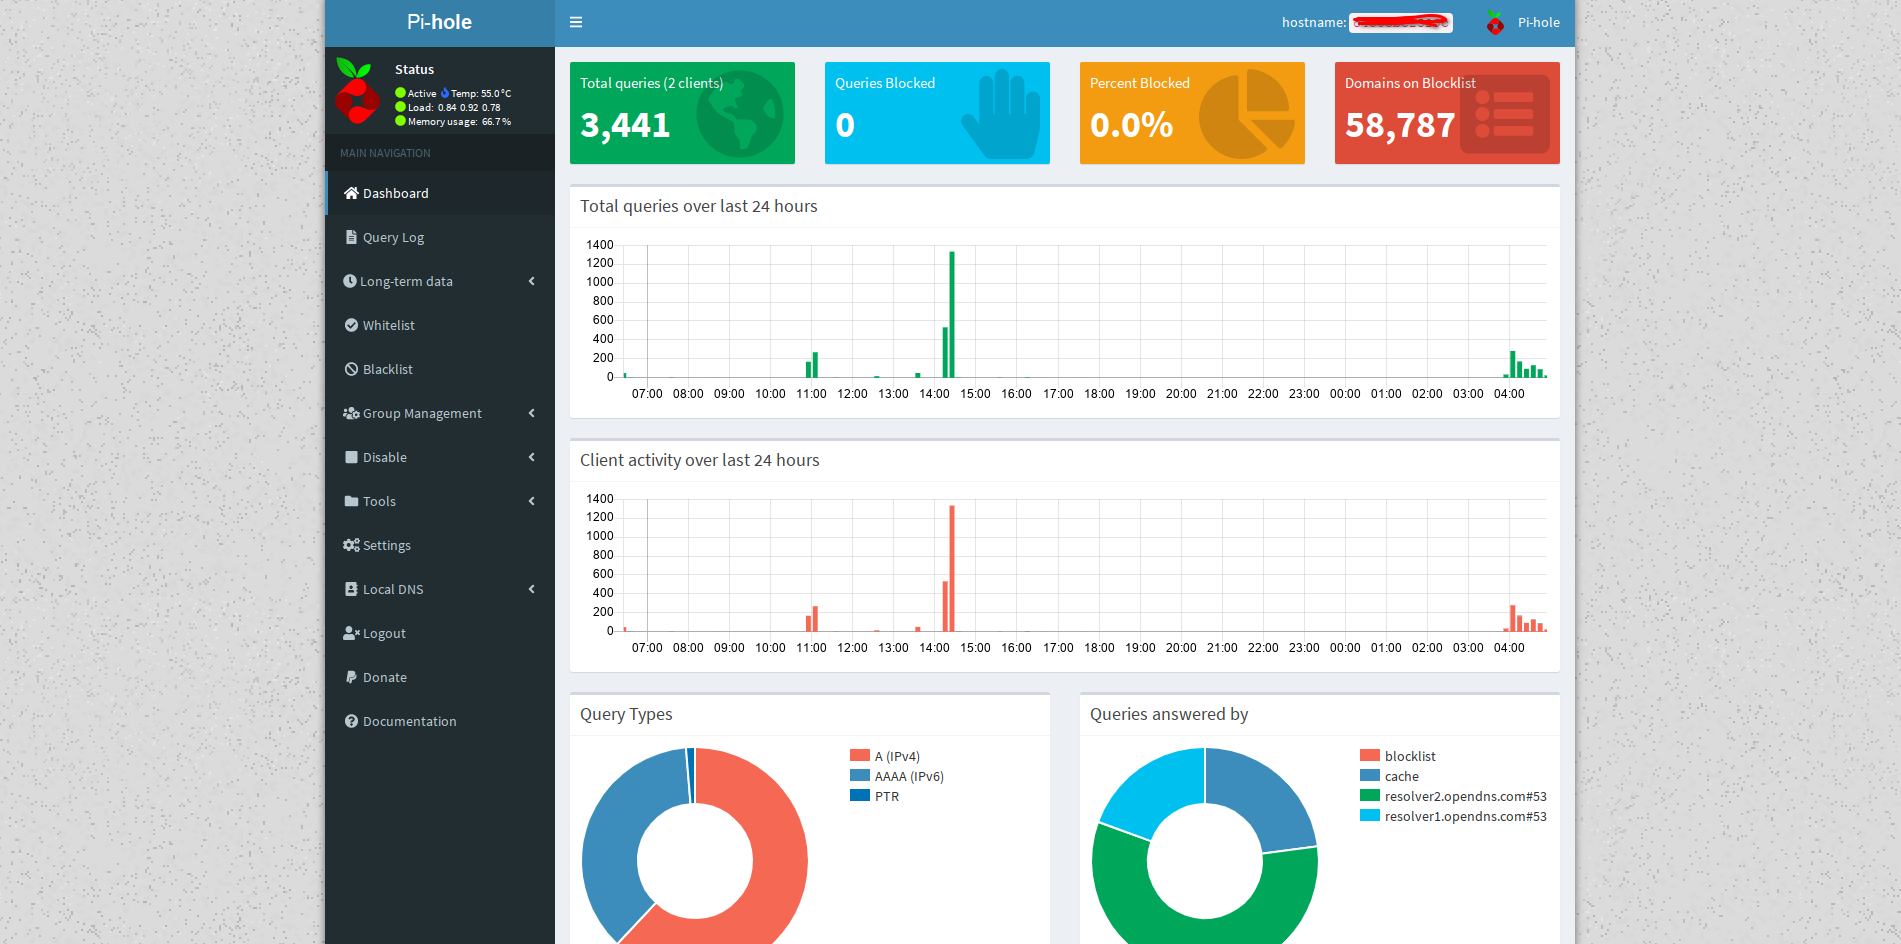
Task: Click the Donate PayPal icon
Action: click(x=351, y=677)
